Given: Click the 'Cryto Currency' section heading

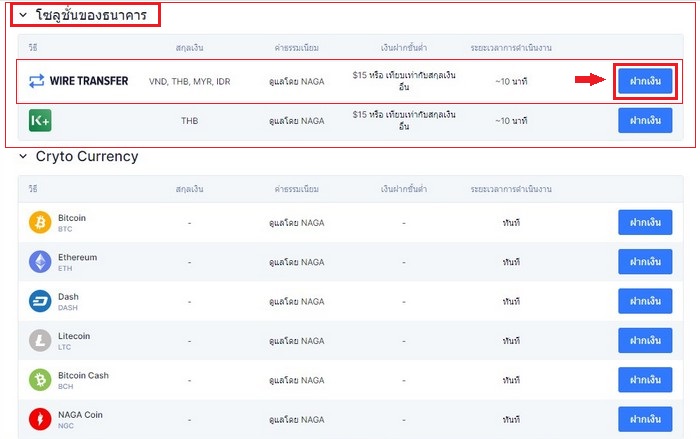Looking at the screenshot, I should pyautogui.click(x=87, y=156).
